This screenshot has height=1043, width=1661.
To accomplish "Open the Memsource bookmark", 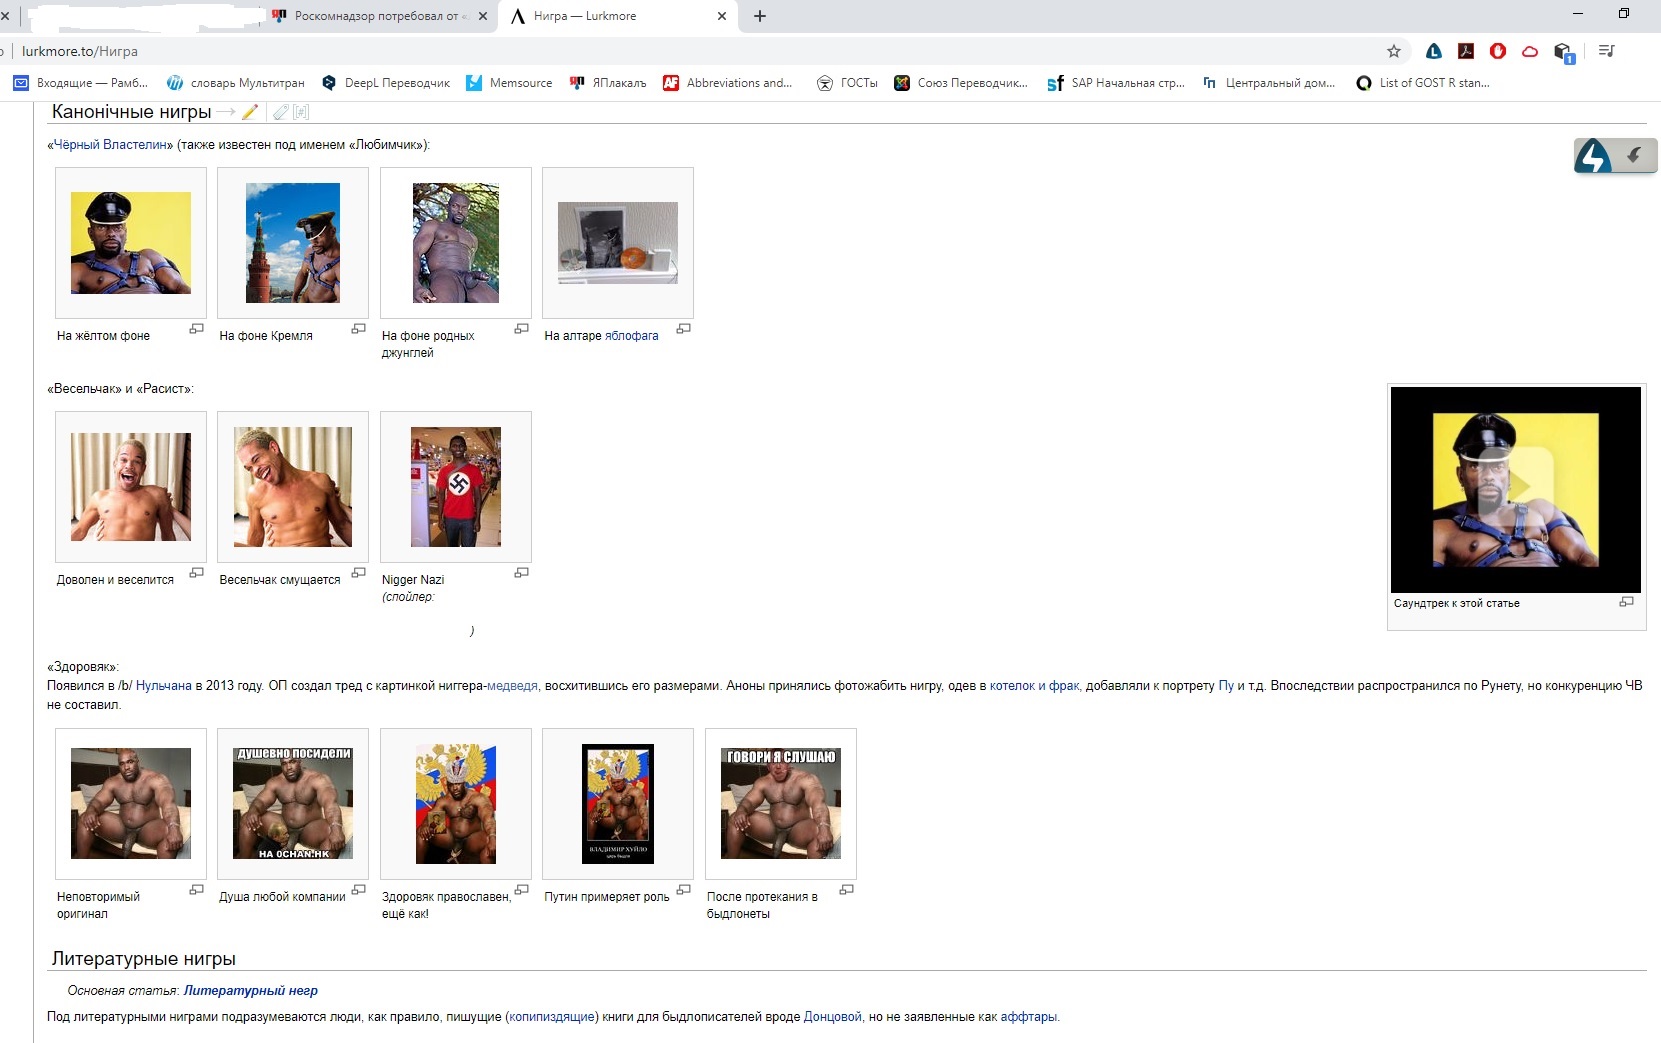I will tap(509, 83).
